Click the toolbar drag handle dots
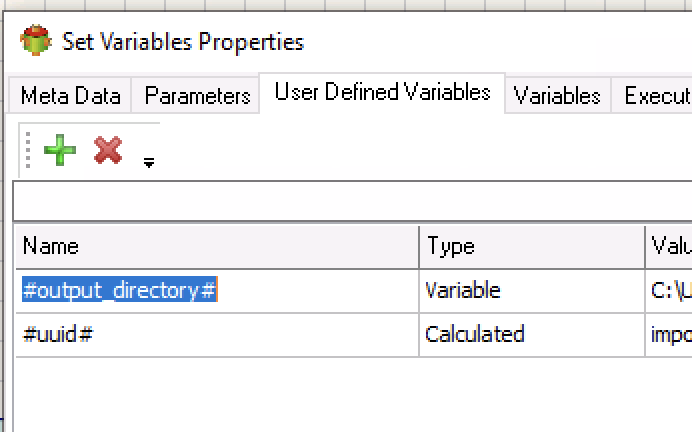The width and height of the screenshot is (692, 432). click(x=28, y=150)
